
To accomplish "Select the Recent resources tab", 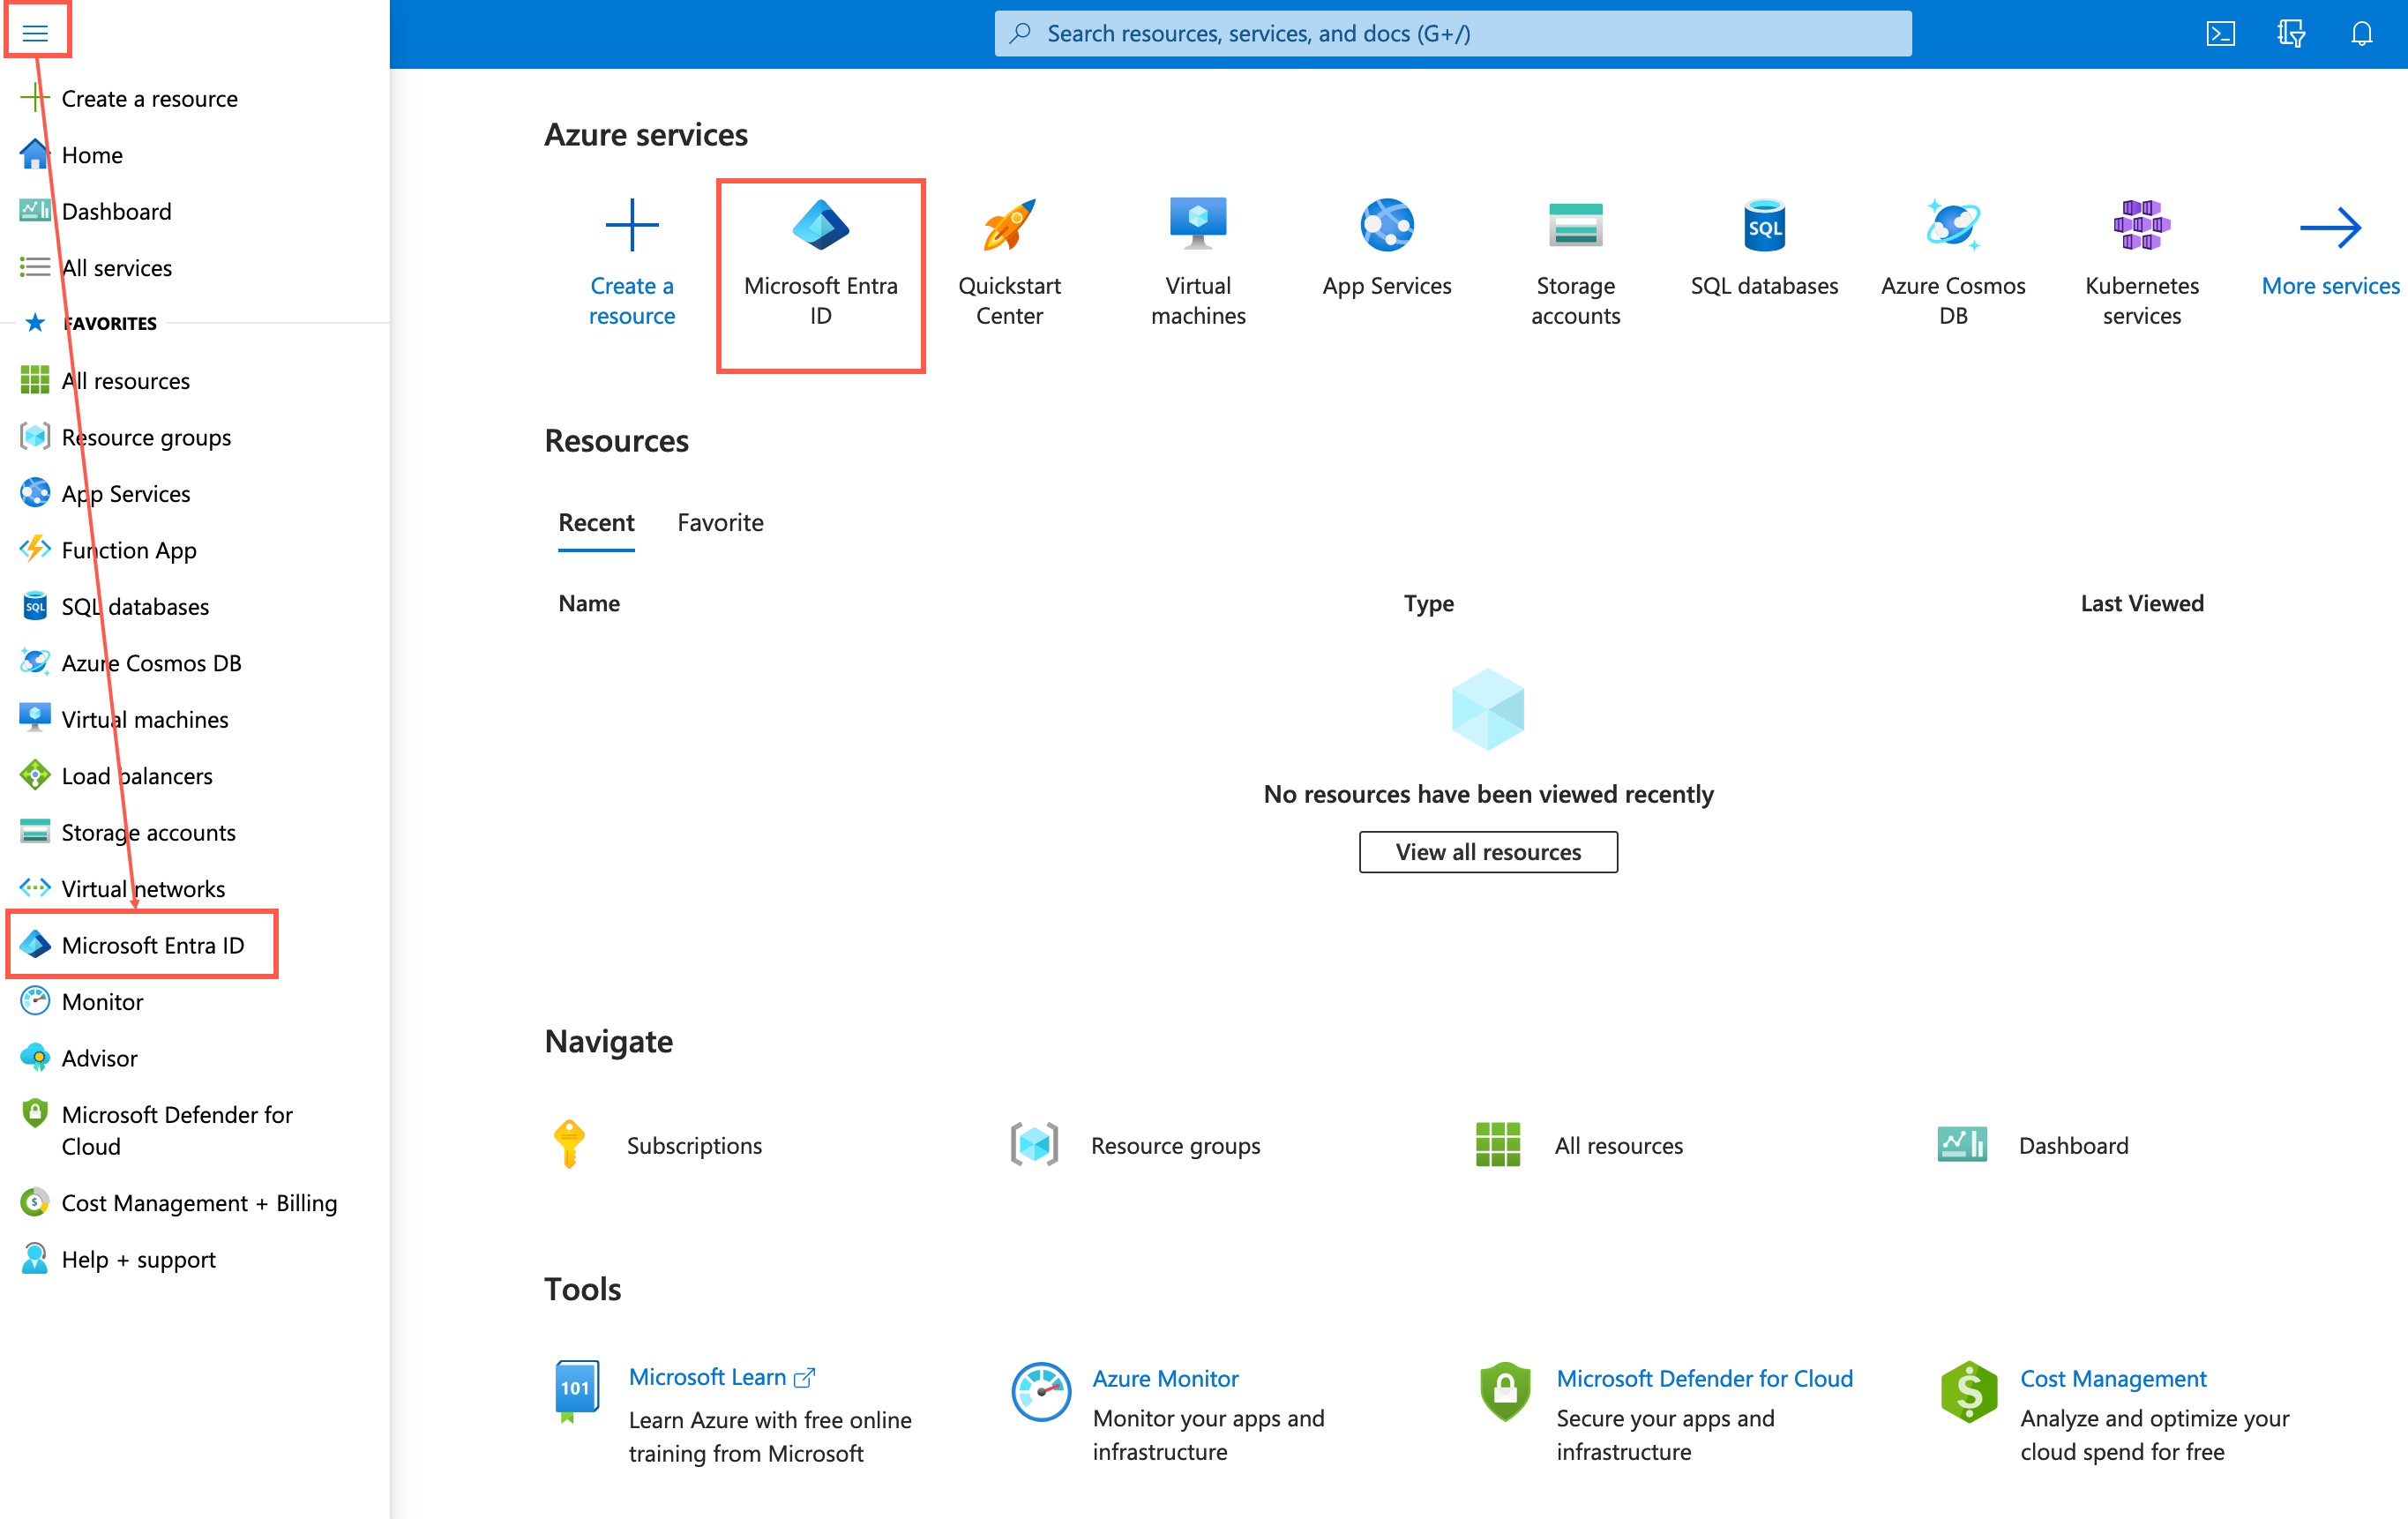I will (596, 522).
